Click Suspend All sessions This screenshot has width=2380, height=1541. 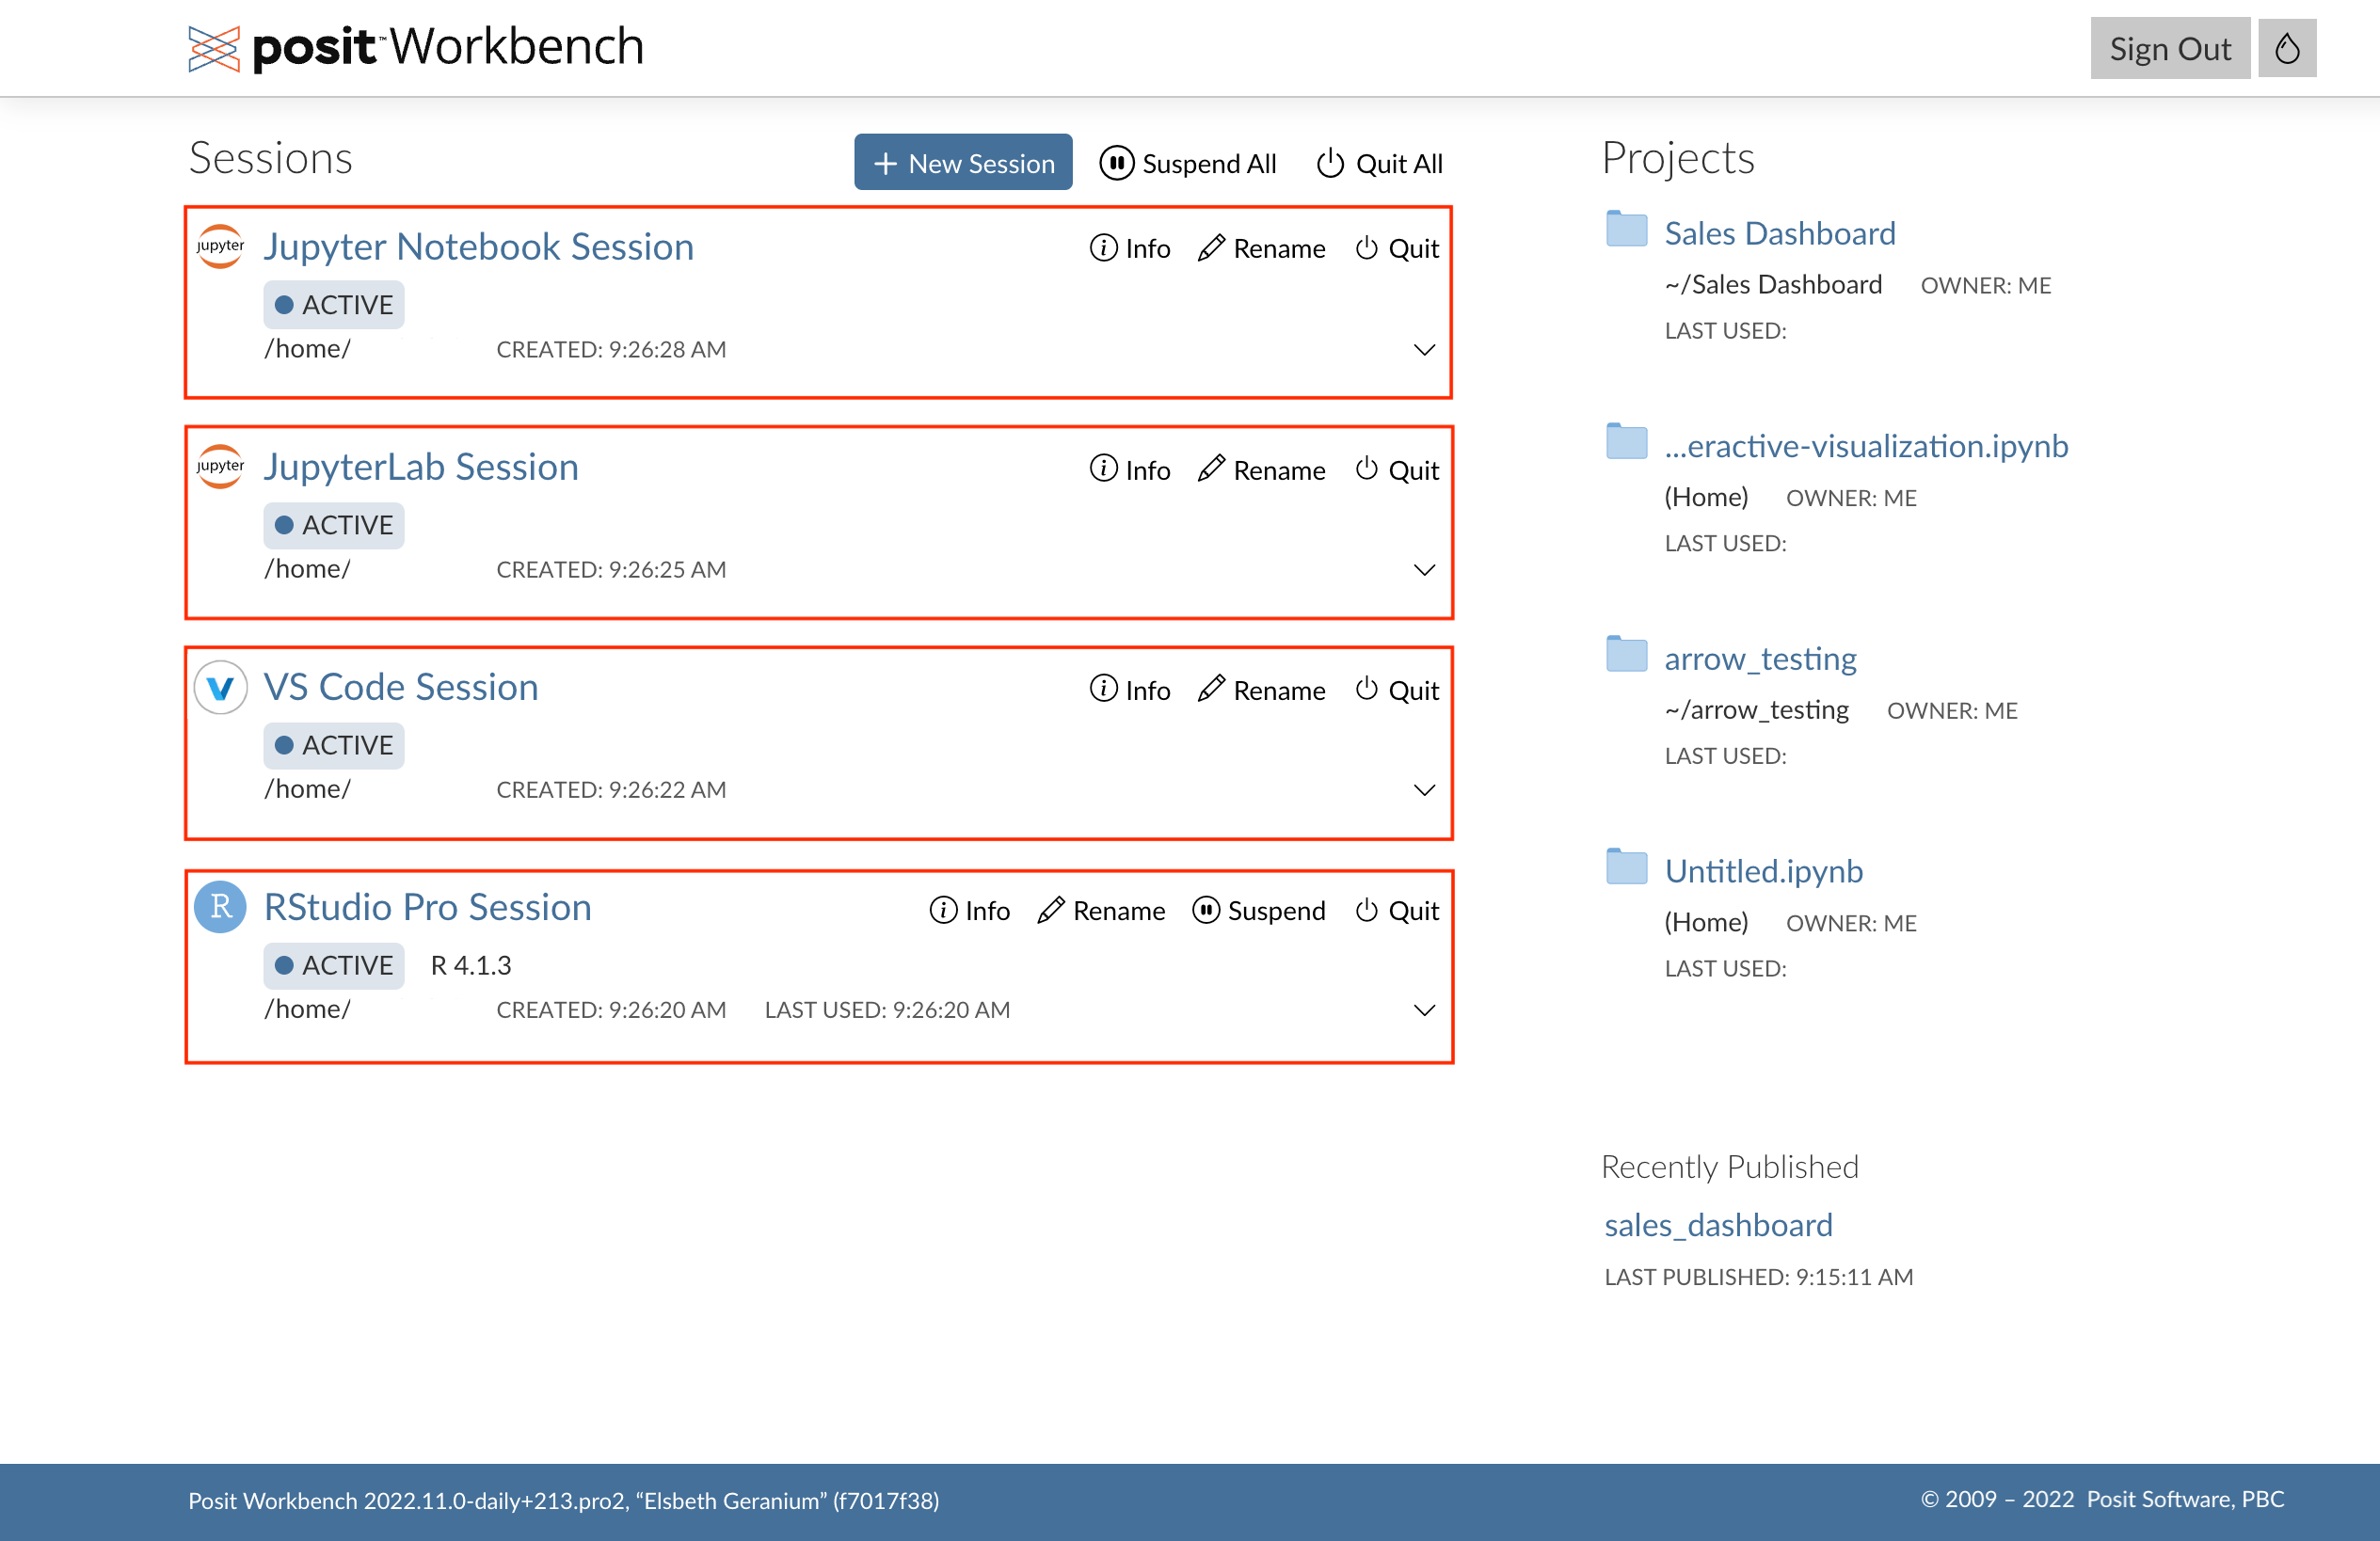pyautogui.click(x=1188, y=163)
